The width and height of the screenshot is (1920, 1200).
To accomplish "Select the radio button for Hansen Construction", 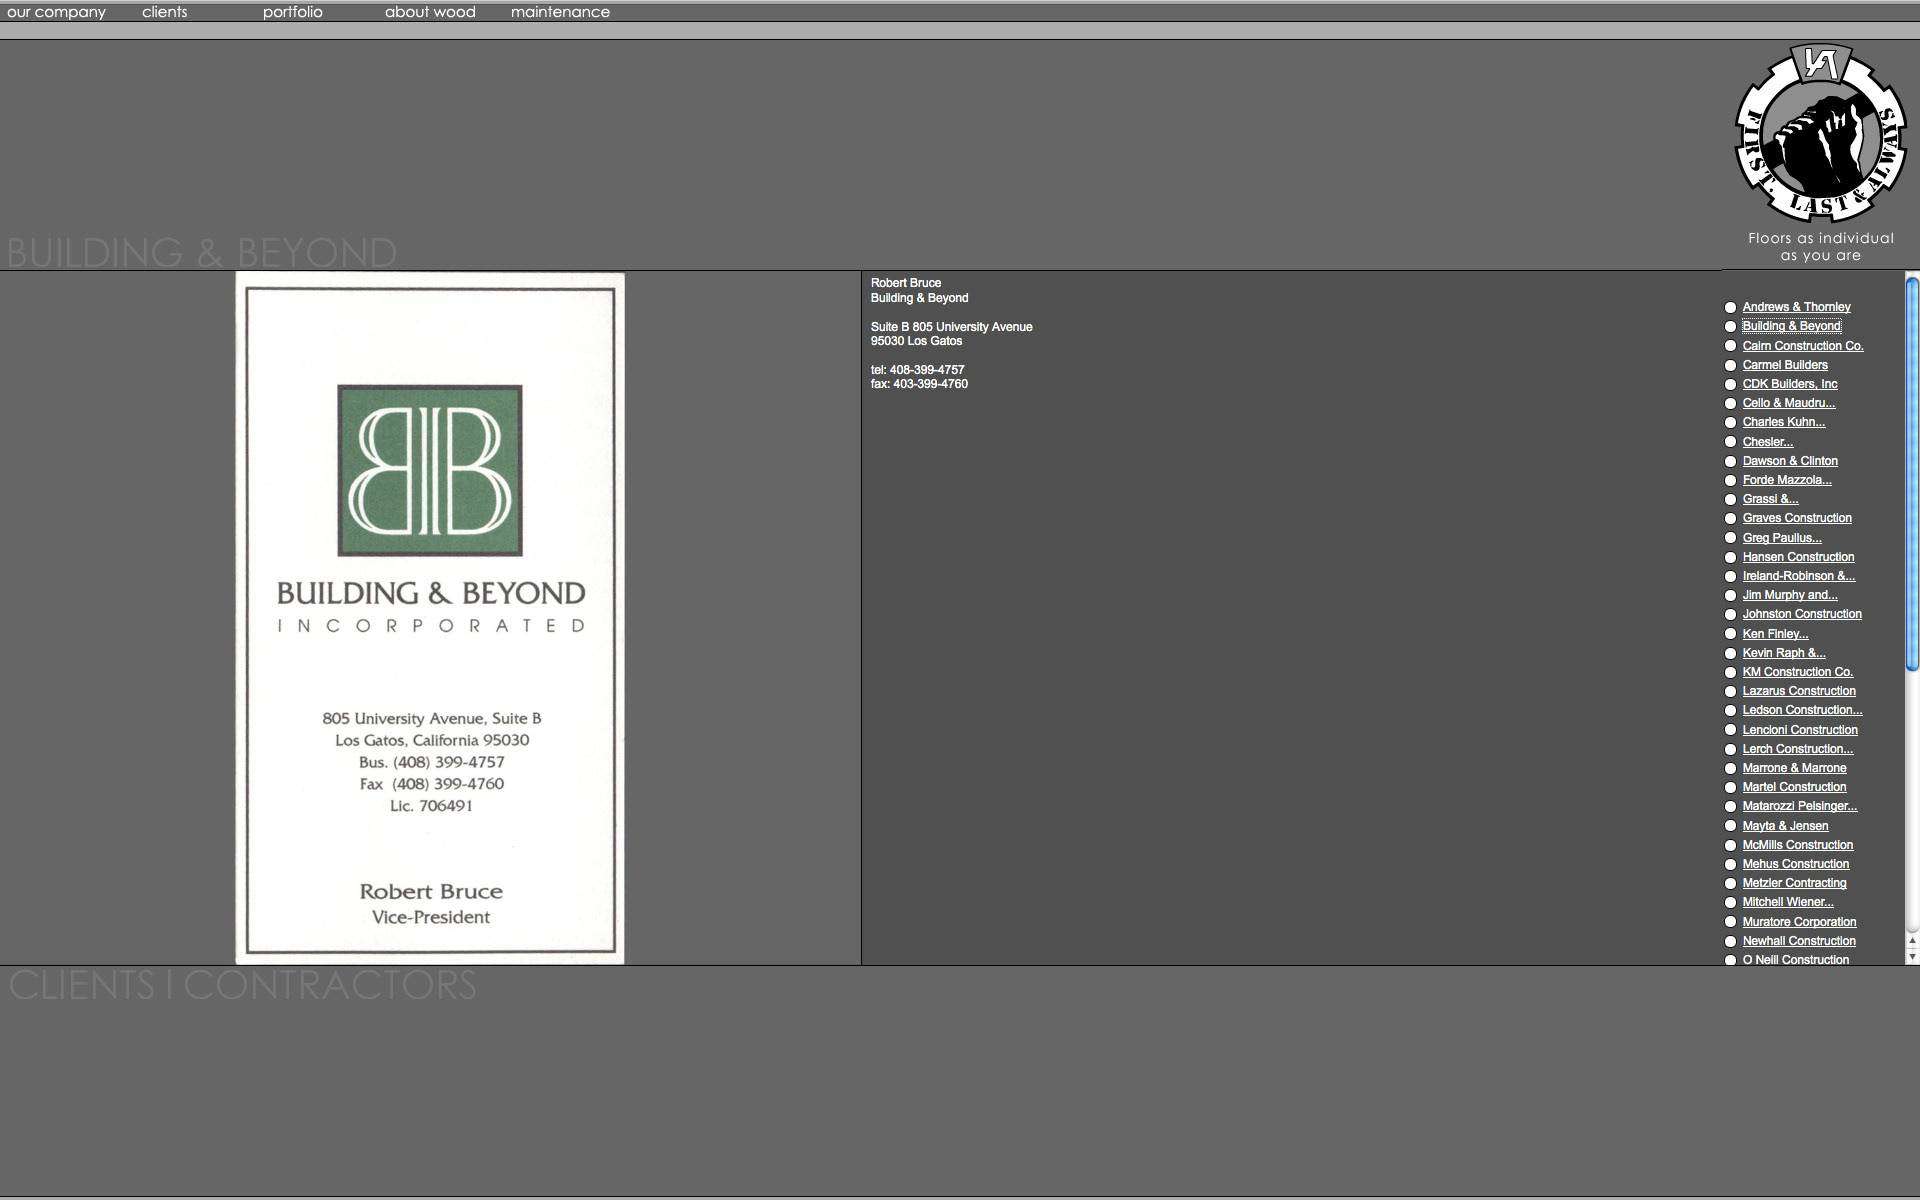I will click(1730, 558).
